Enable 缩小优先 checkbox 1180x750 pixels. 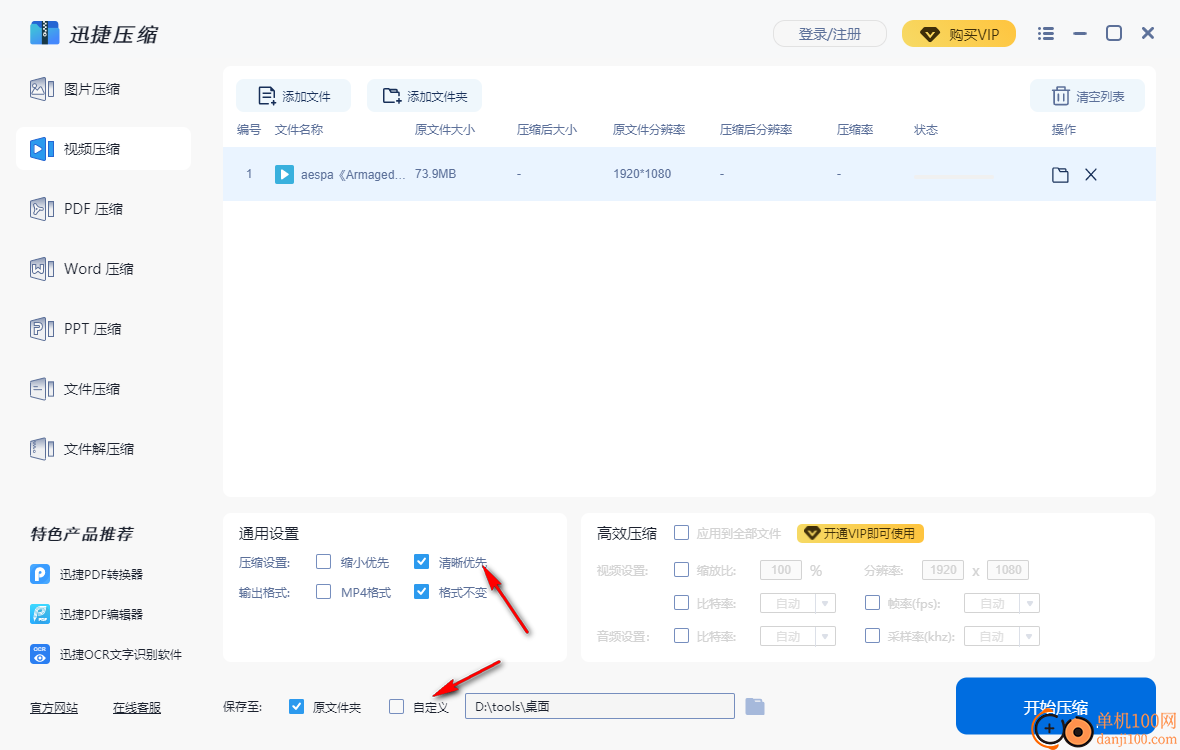click(x=324, y=561)
